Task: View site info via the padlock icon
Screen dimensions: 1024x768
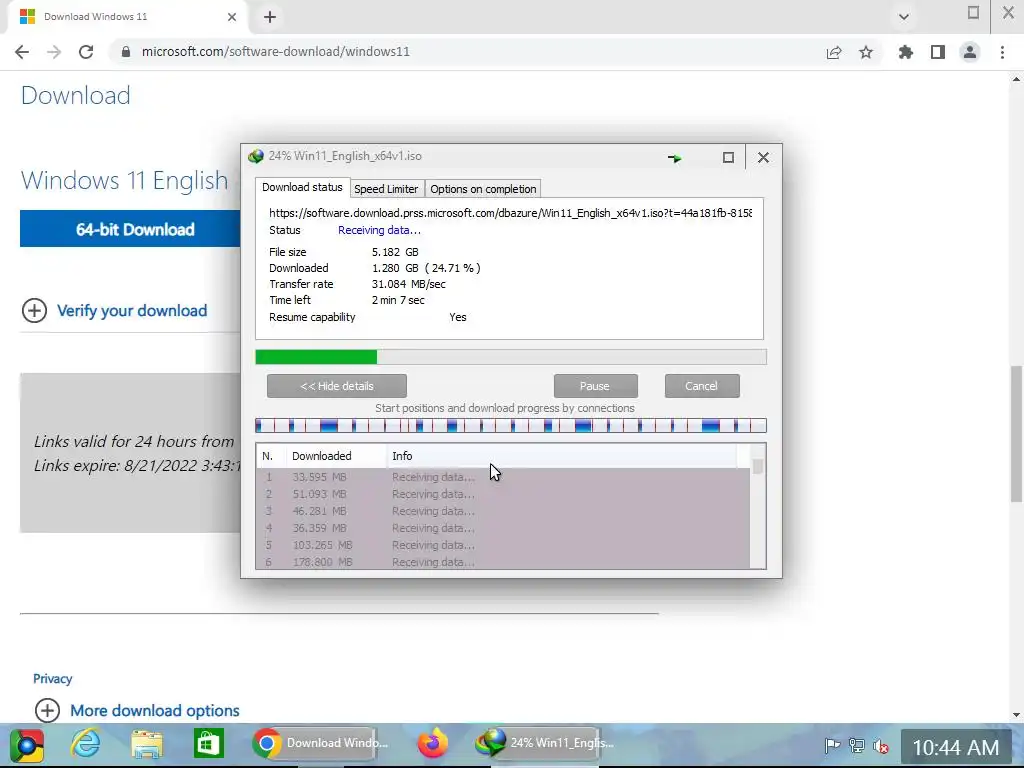Action: pyautogui.click(x=126, y=52)
